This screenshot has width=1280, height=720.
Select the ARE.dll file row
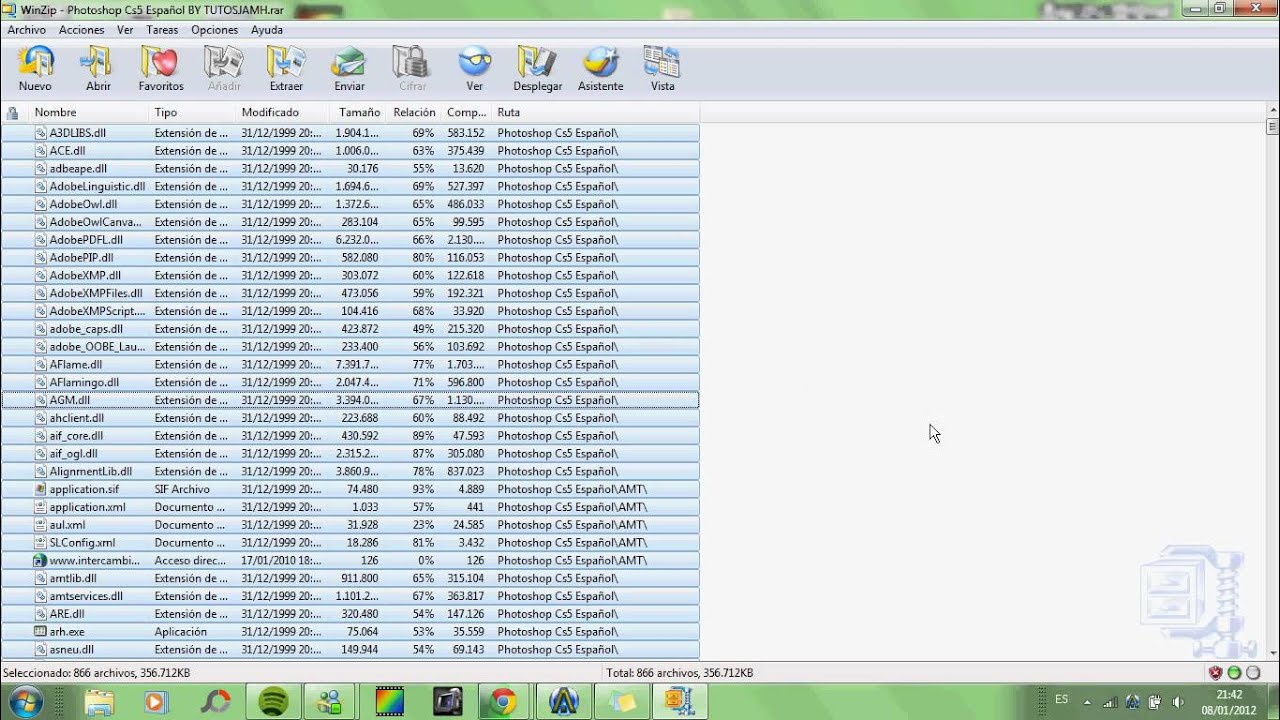point(350,614)
